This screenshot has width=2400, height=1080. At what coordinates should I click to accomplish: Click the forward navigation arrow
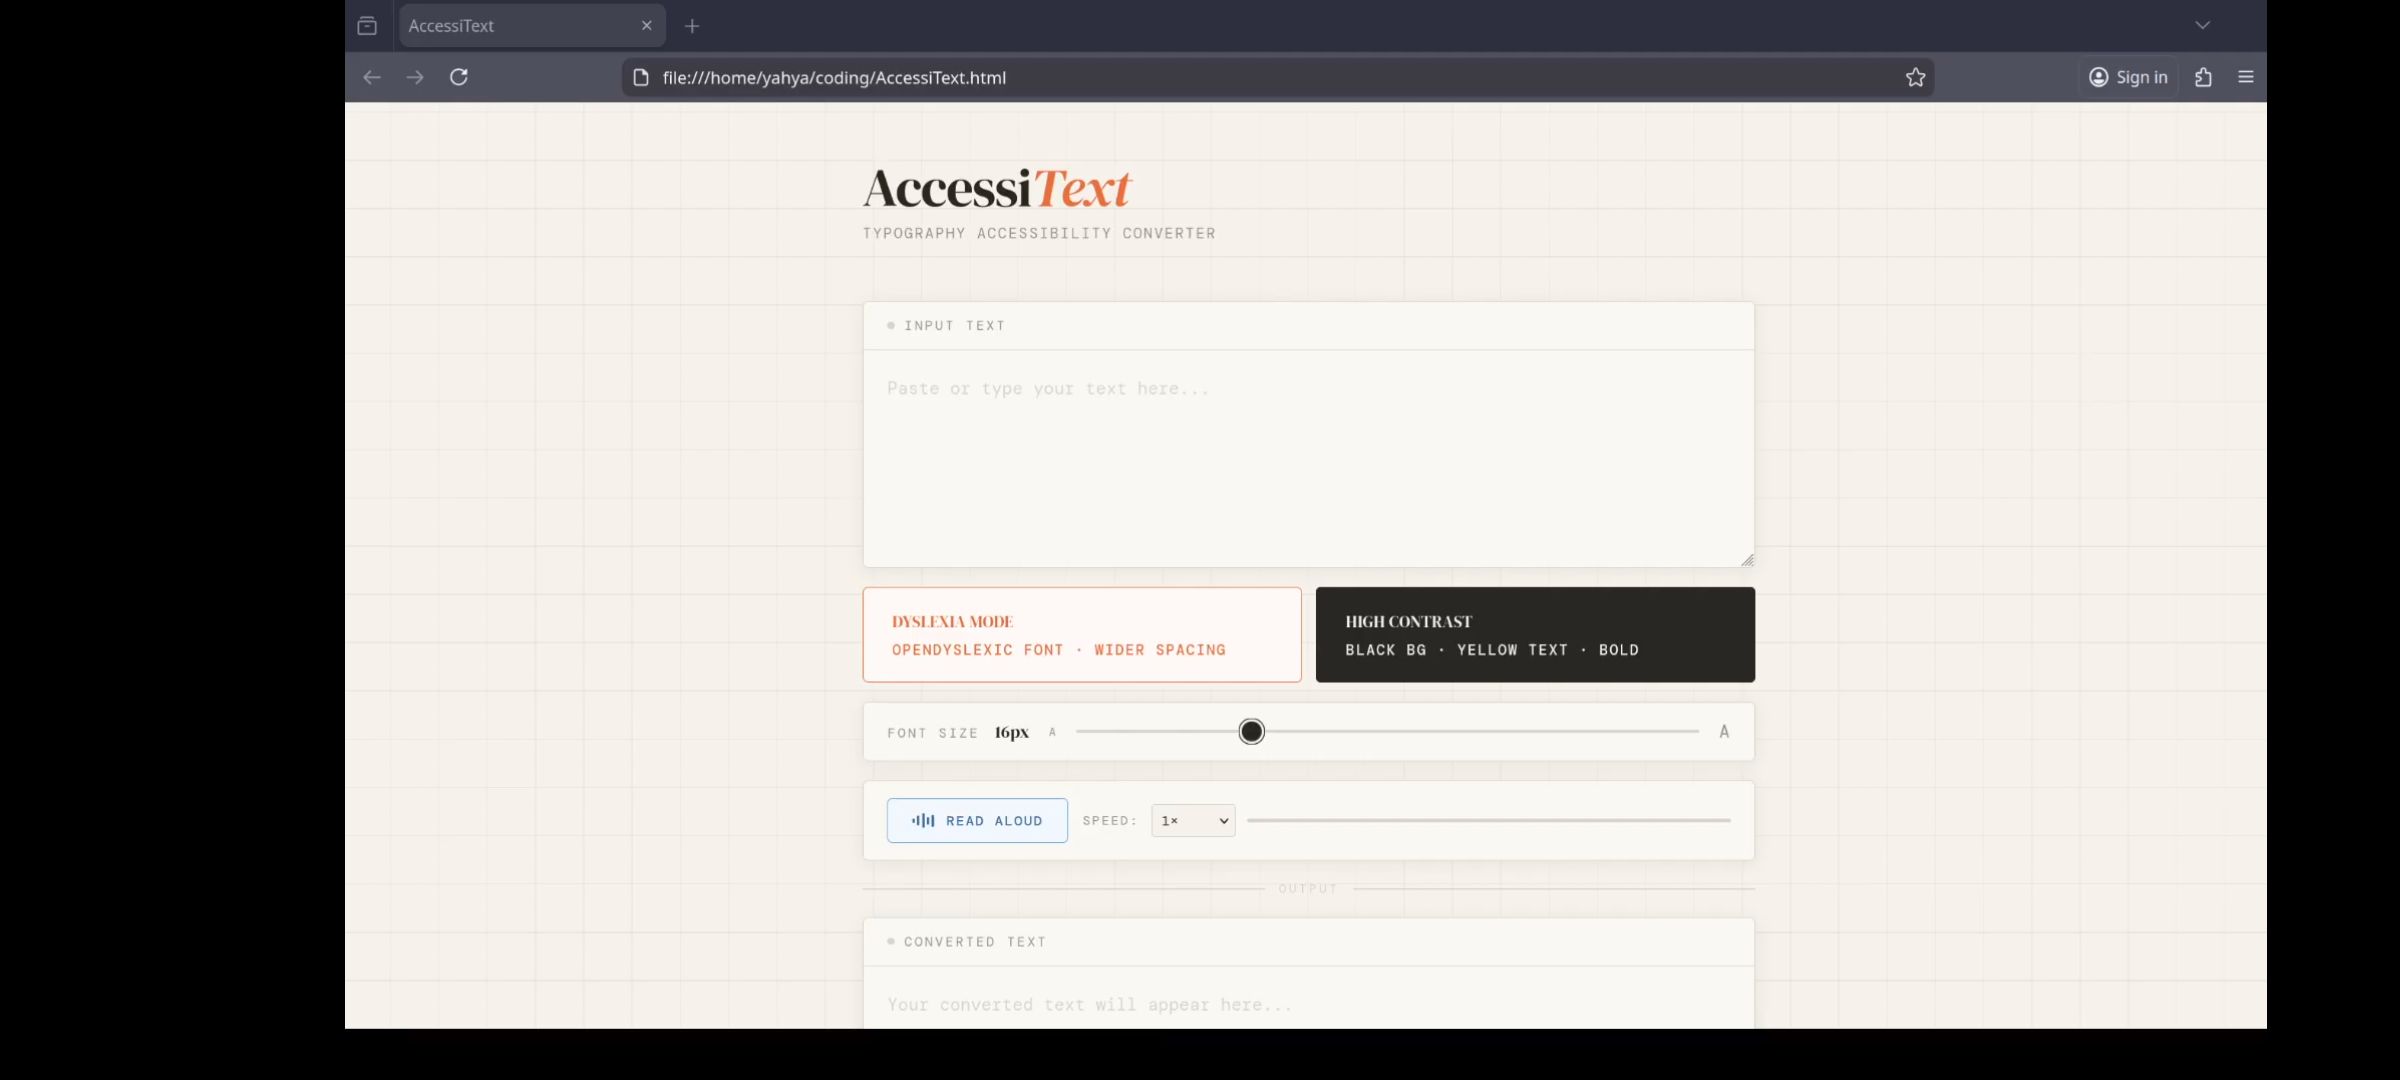415,77
